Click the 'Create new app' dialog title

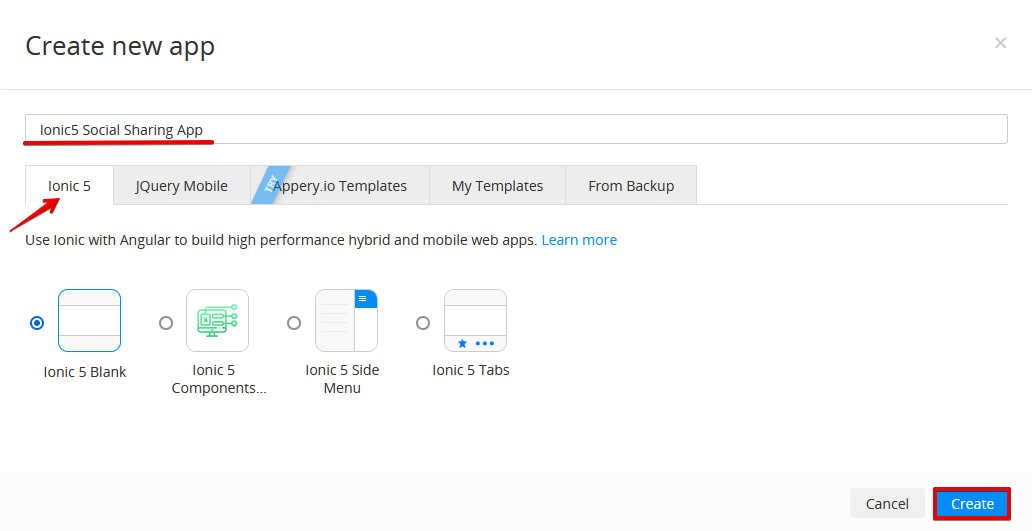coord(120,46)
